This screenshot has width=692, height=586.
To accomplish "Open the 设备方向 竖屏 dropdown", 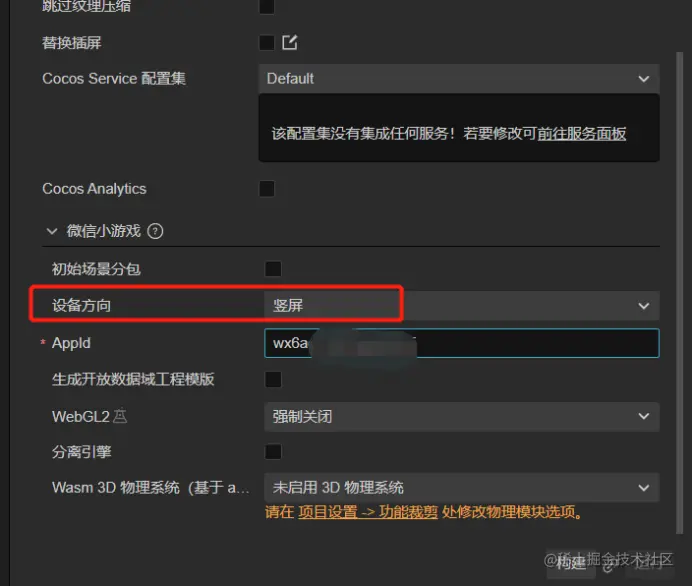I will click(x=462, y=305).
